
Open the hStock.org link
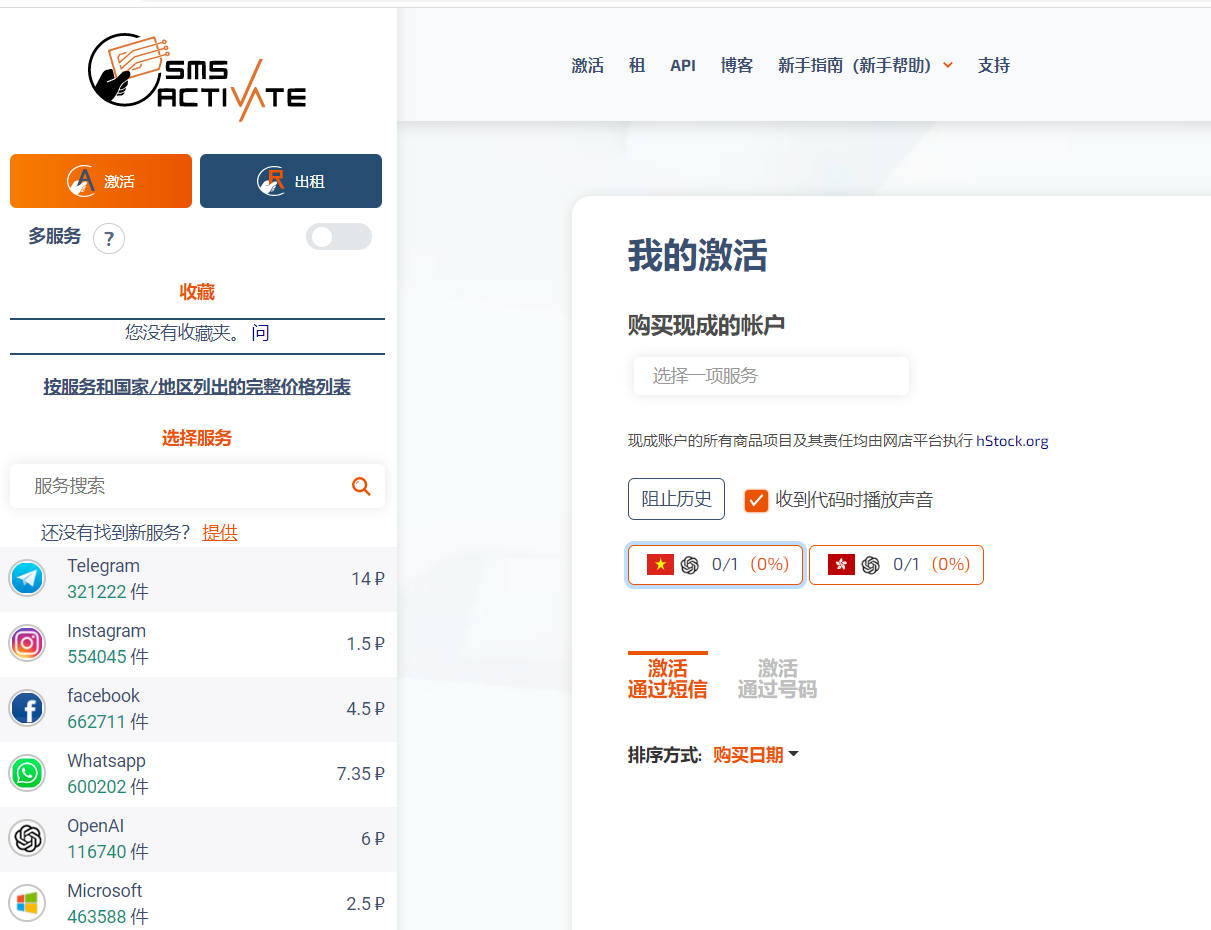tap(1012, 439)
